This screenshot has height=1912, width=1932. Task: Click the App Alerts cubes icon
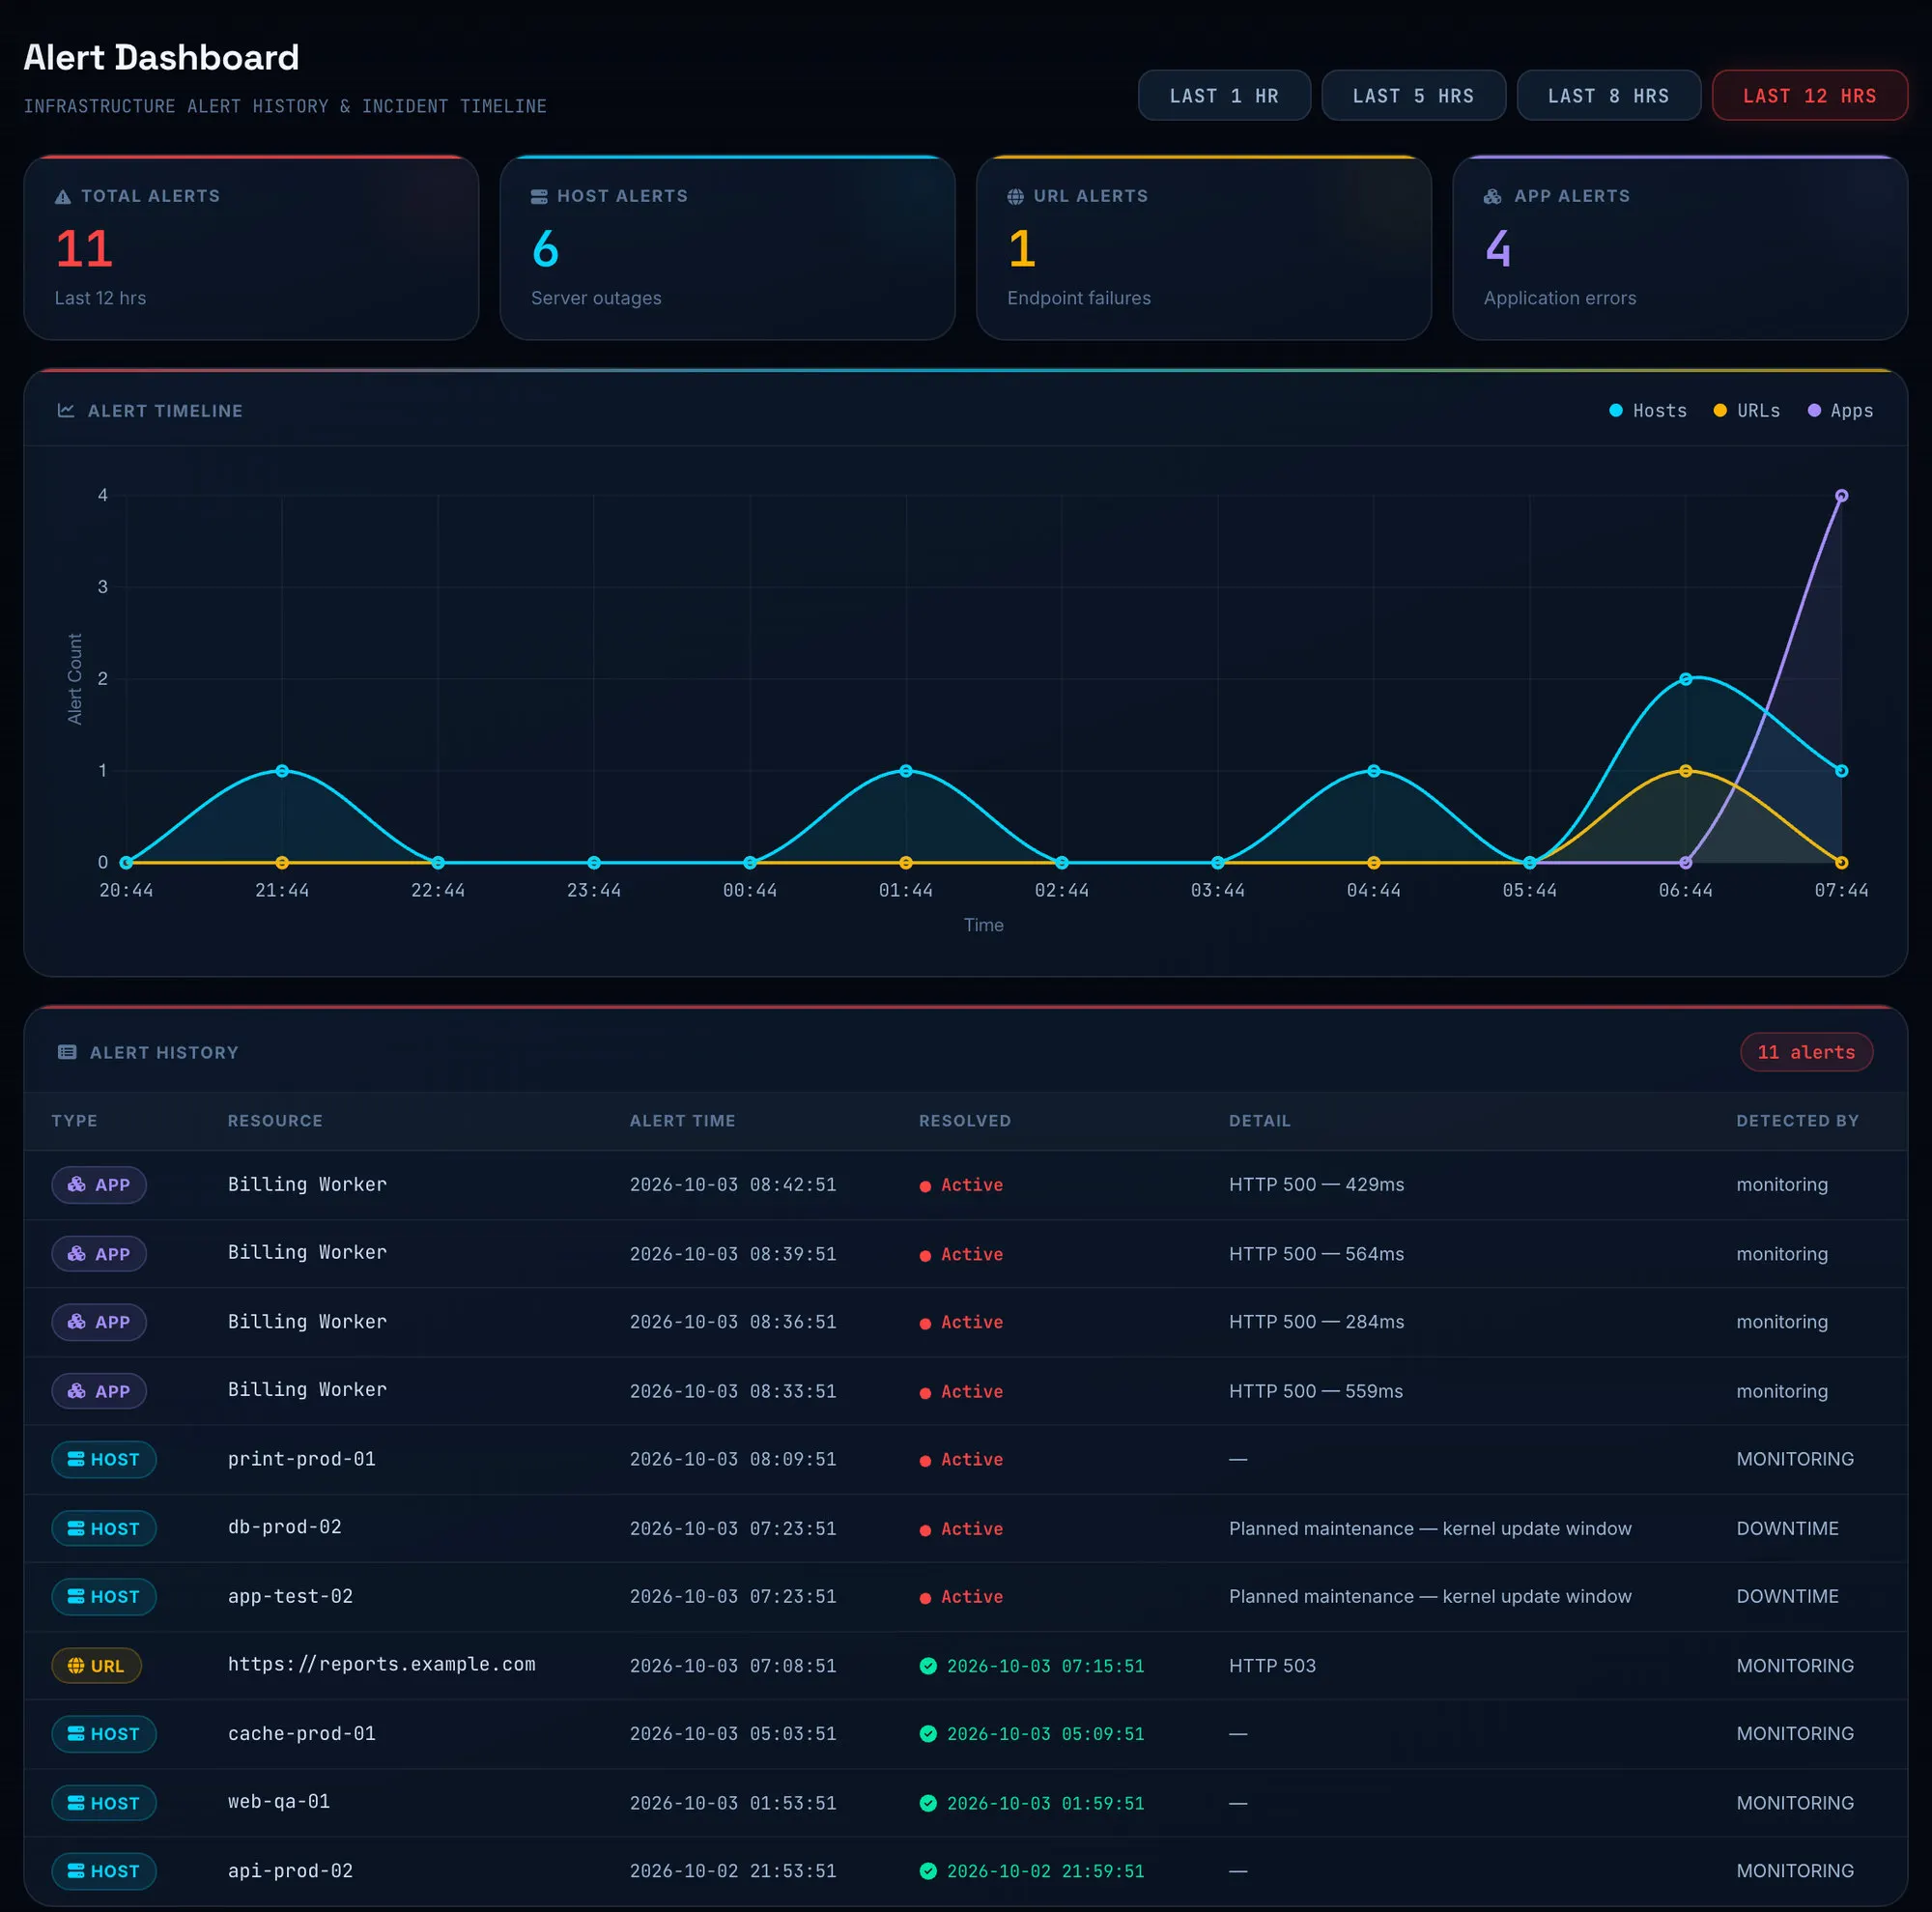coord(1492,197)
